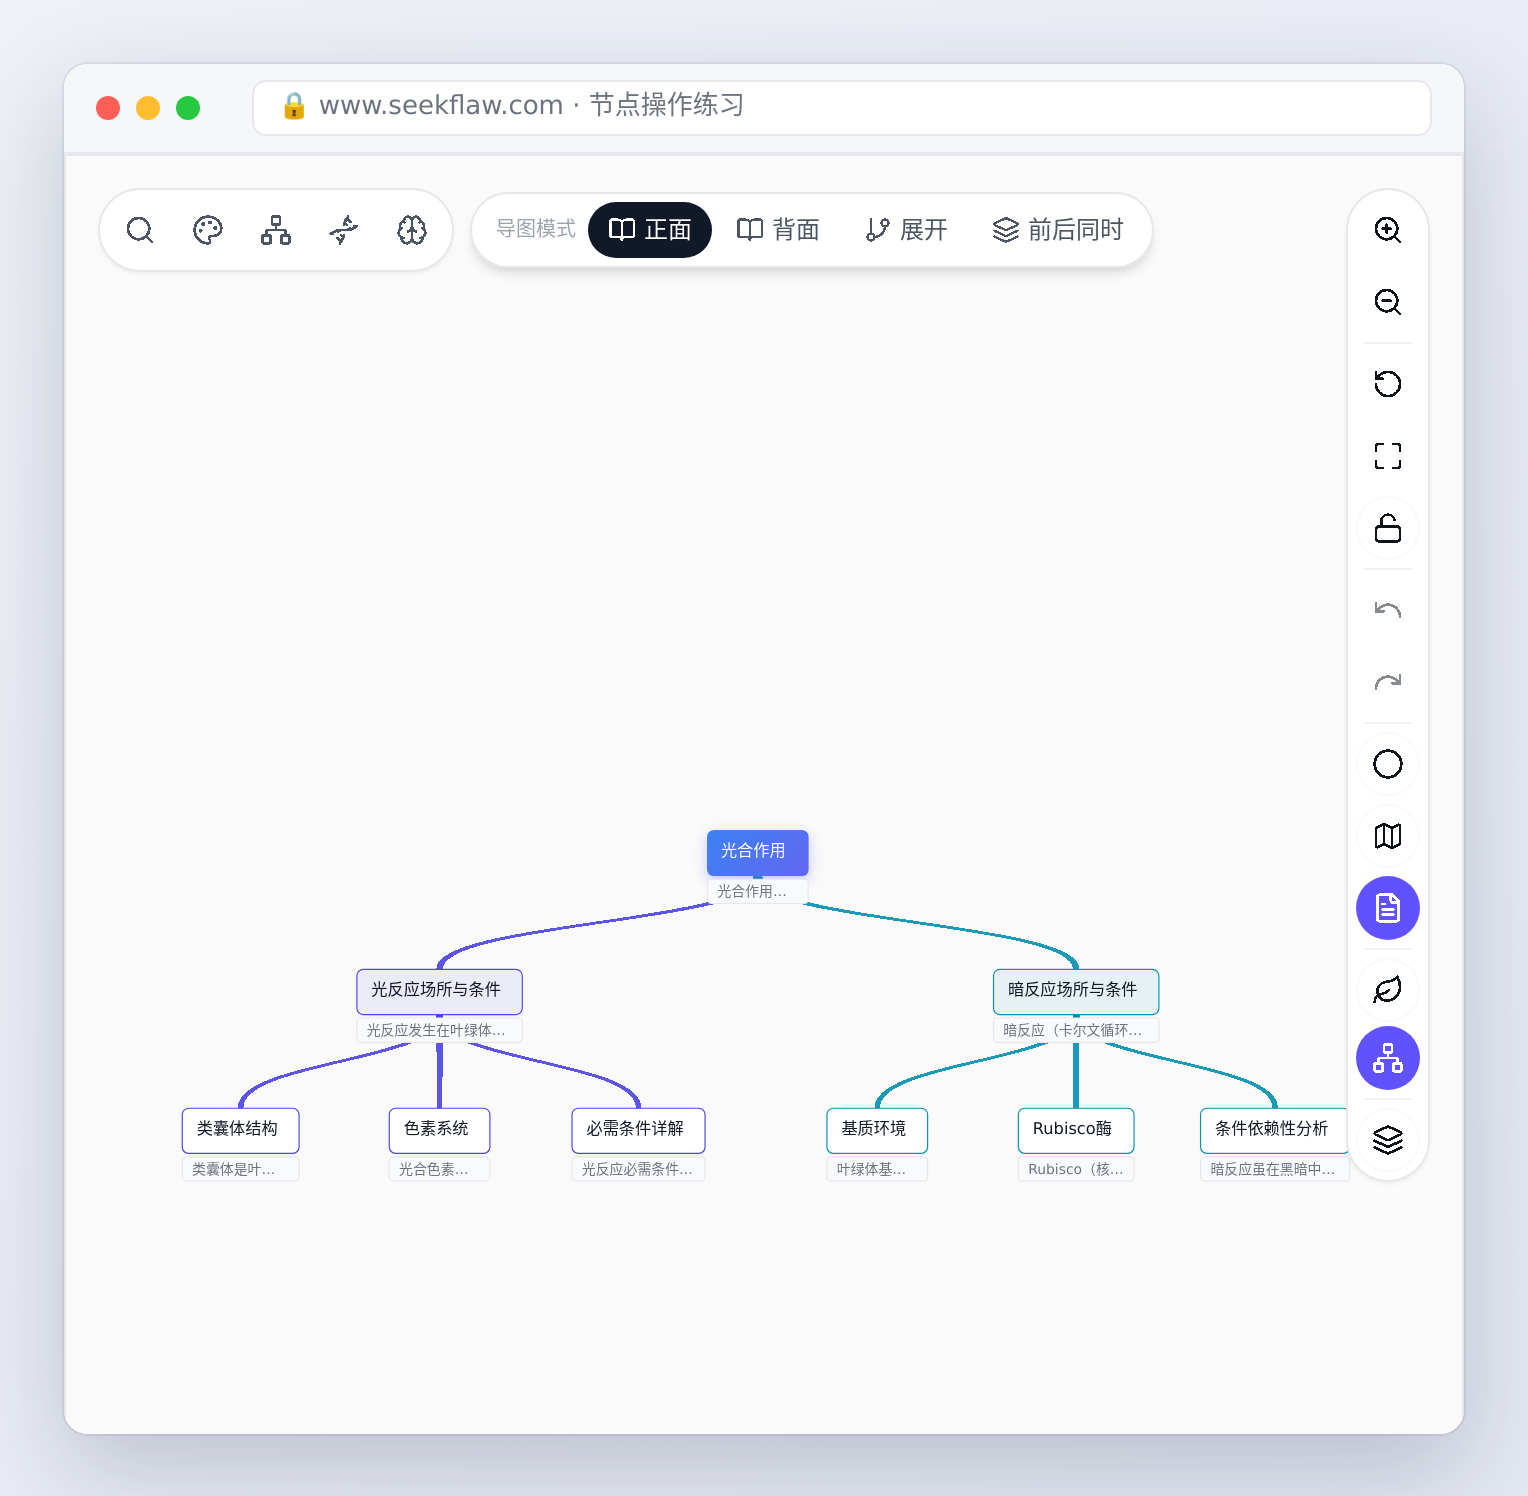Zoom in with the magnifier plus icon
This screenshot has width=1528, height=1496.
tap(1388, 230)
